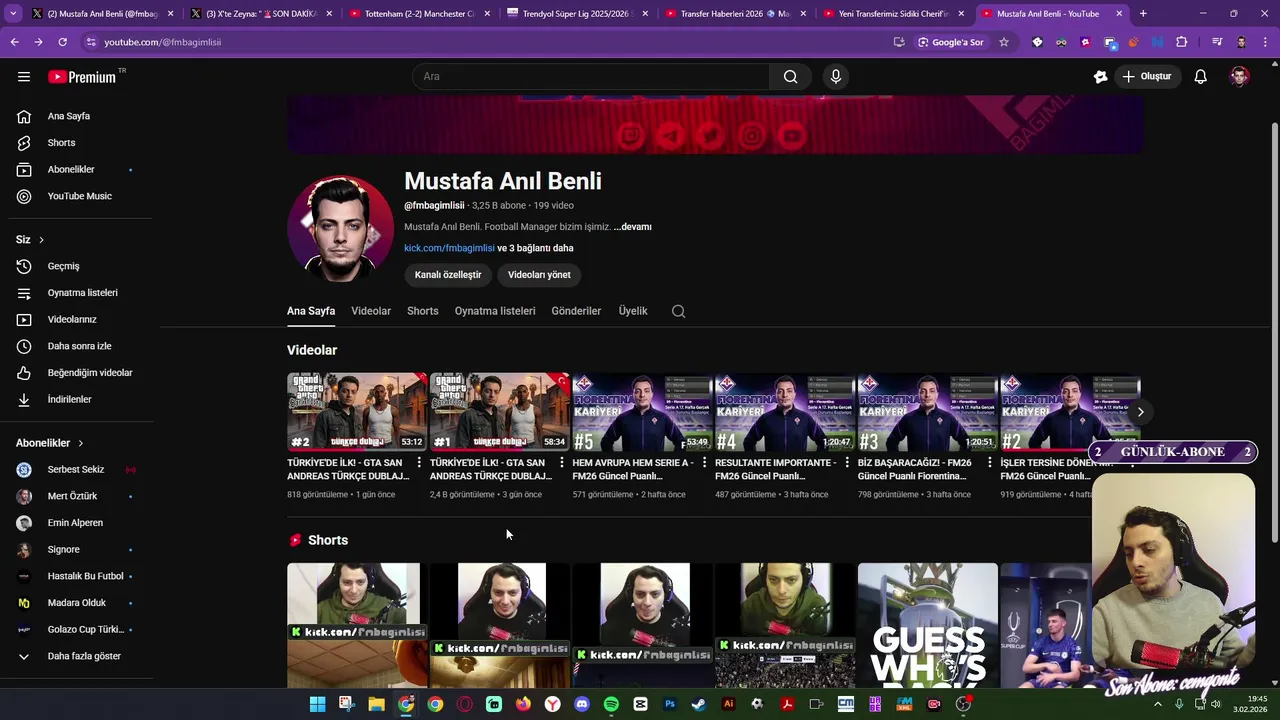Open the GUESS WHO'S BACK short
The height and width of the screenshot is (720, 1280).
927,625
